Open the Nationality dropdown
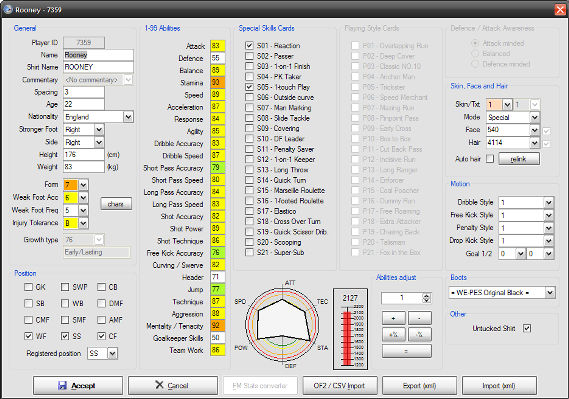This screenshot has height=399, width=569. point(128,117)
